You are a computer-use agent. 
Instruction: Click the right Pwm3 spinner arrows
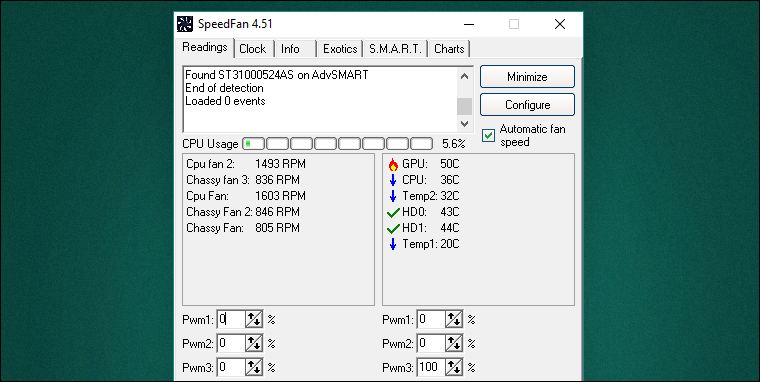pos(454,367)
